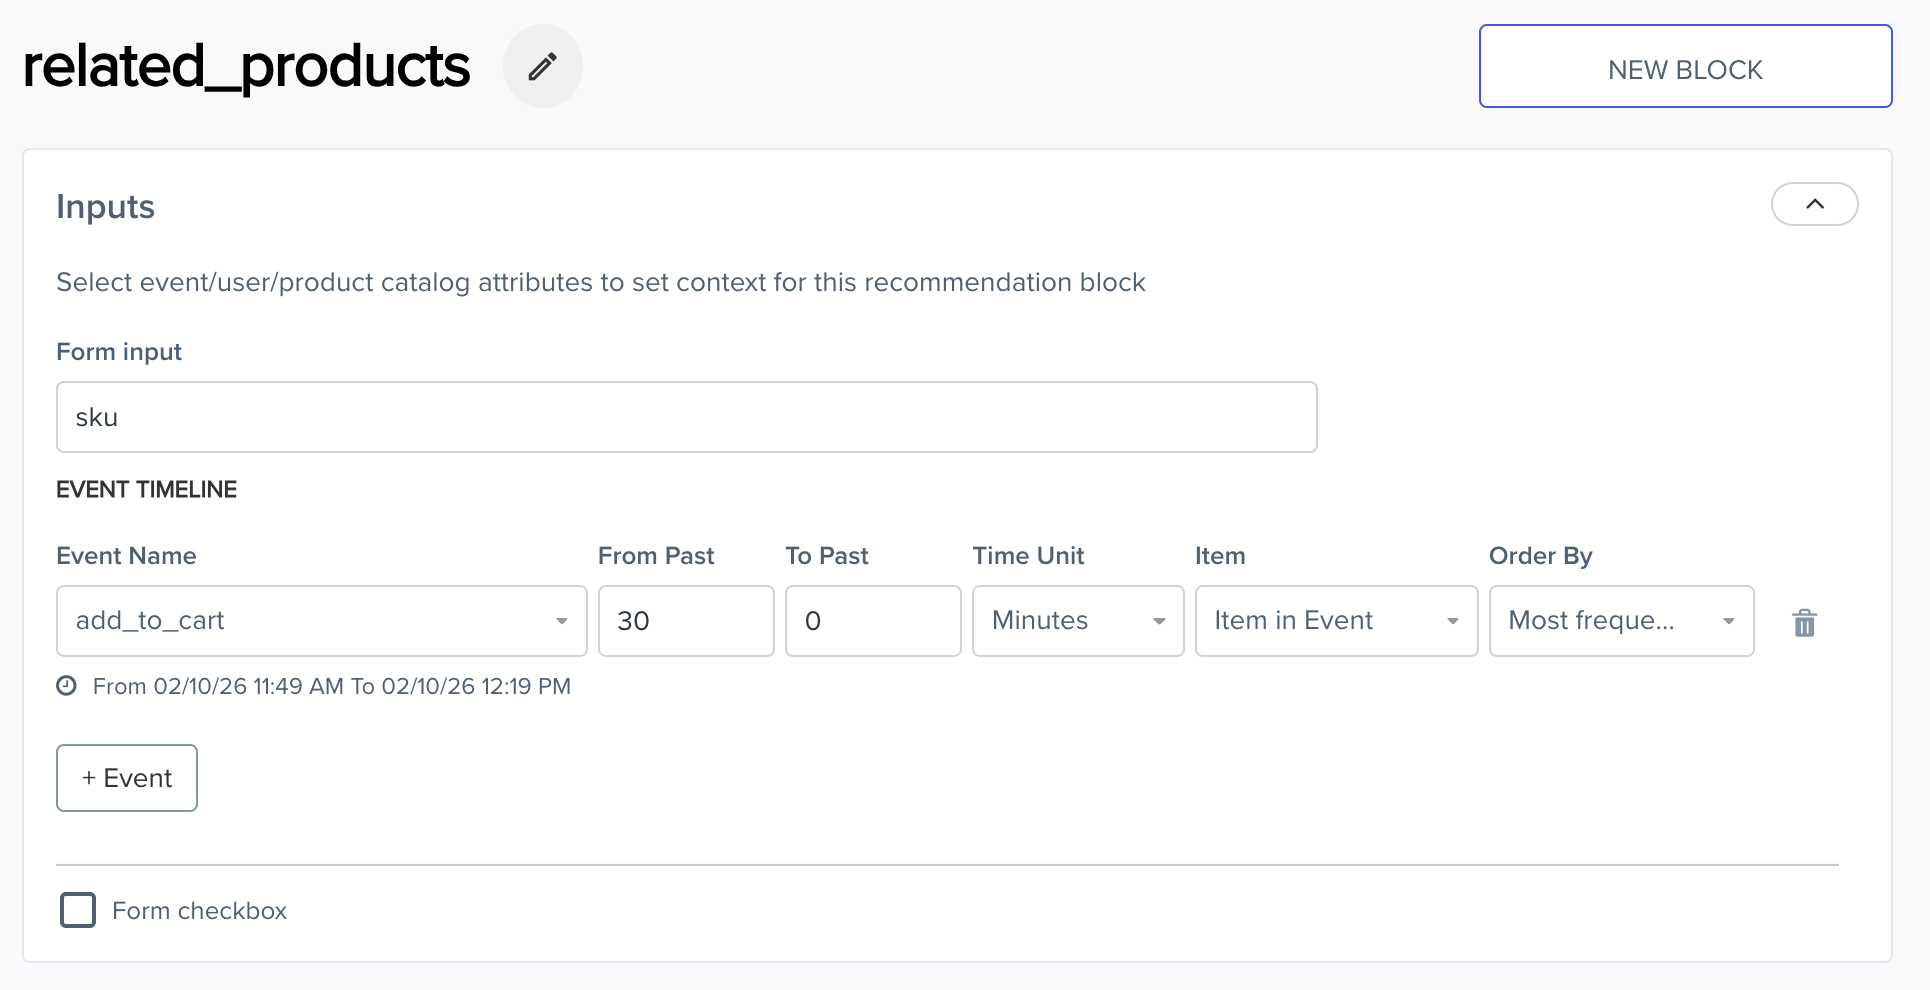Image resolution: width=1930 pixels, height=990 pixels.
Task: Click the Order By dropdown arrow
Action: click(1728, 621)
